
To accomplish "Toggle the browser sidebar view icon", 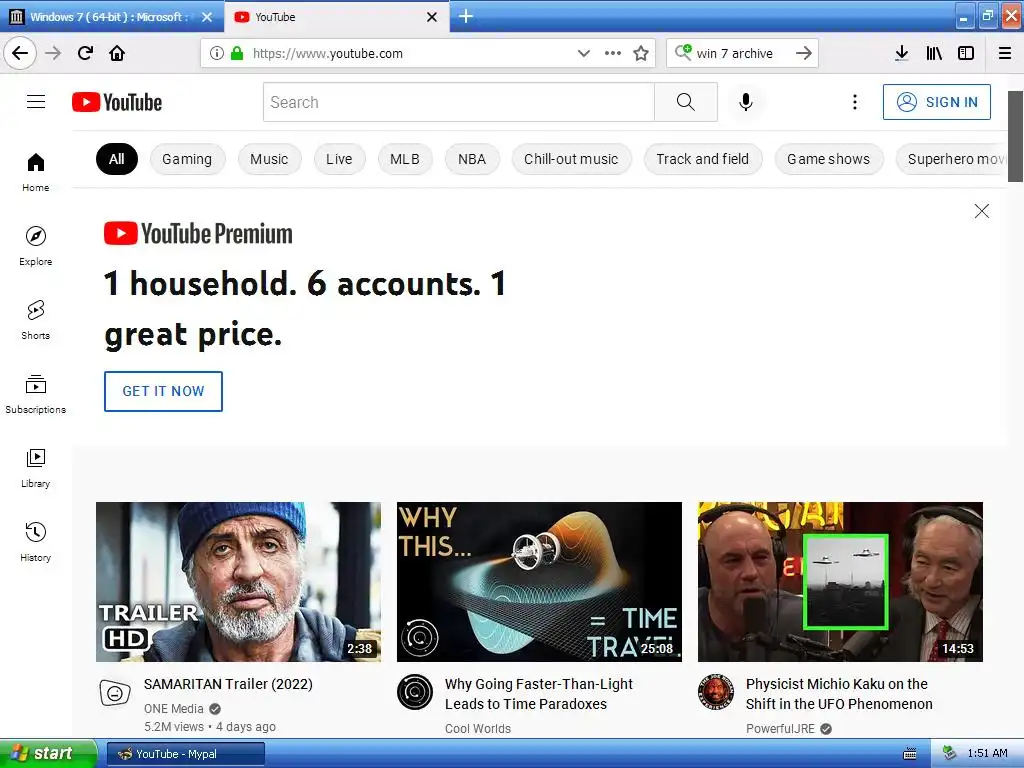I will [x=966, y=53].
